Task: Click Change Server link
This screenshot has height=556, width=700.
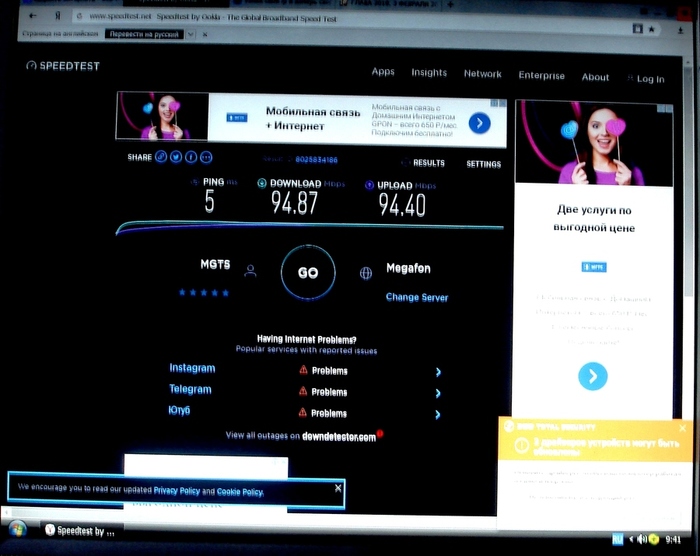Action: [417, 297]
